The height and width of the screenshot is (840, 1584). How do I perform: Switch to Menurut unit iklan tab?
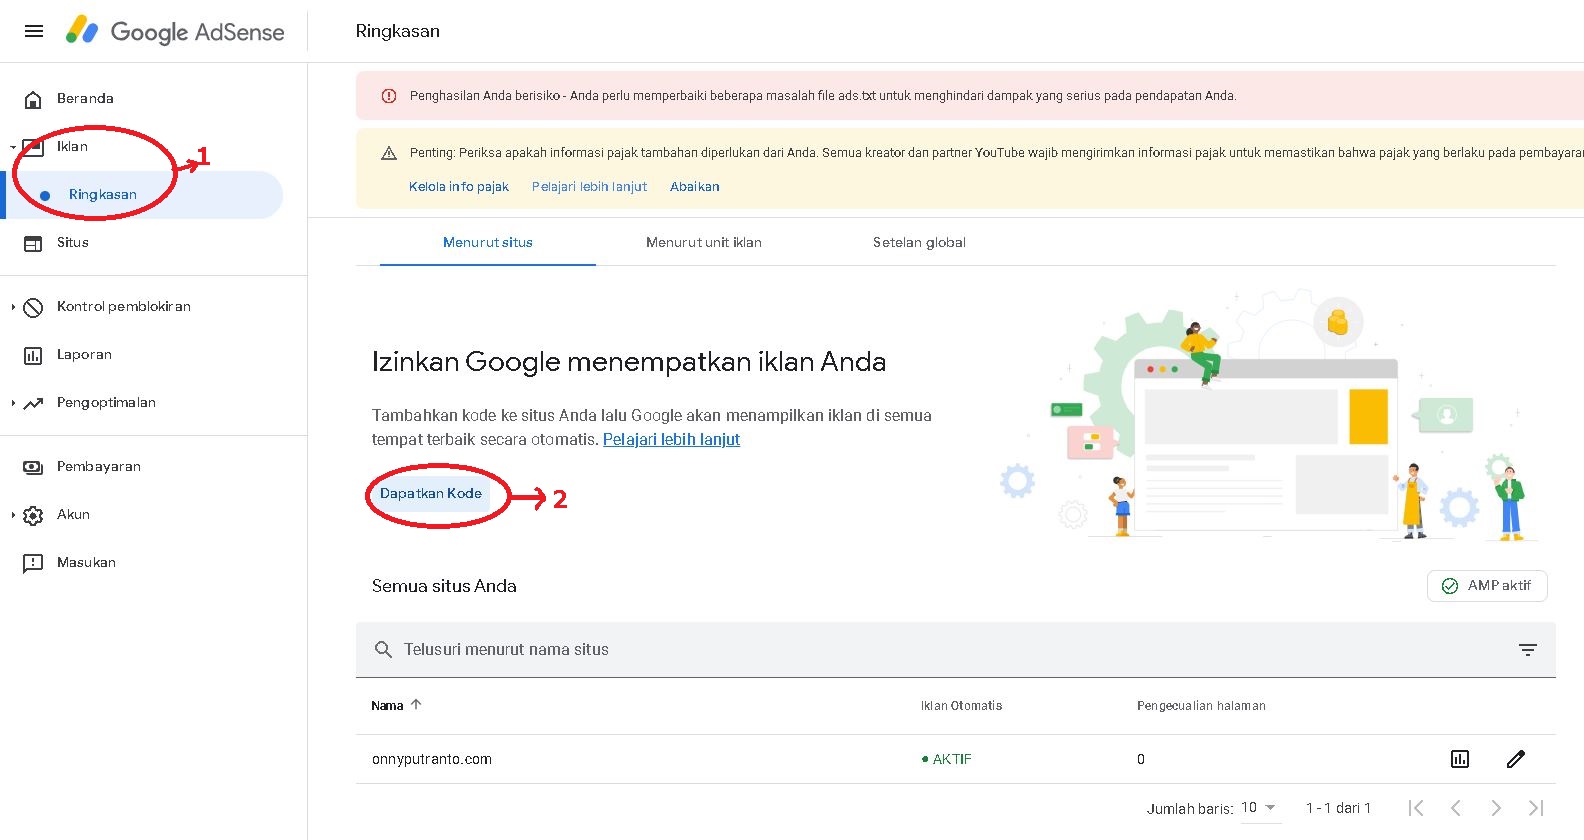[704, 243]
